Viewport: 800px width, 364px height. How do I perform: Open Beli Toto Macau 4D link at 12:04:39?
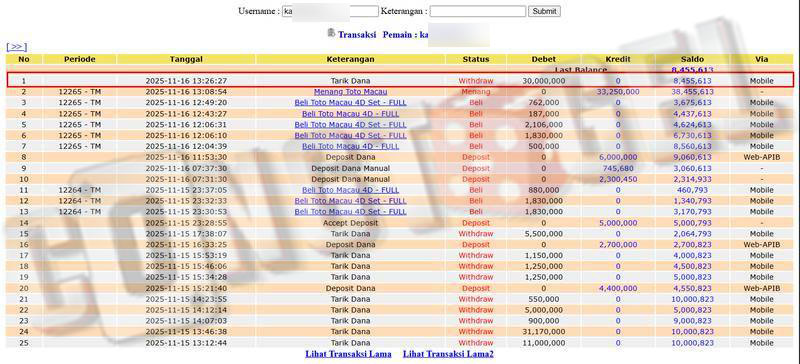click(x=351, y=147)
